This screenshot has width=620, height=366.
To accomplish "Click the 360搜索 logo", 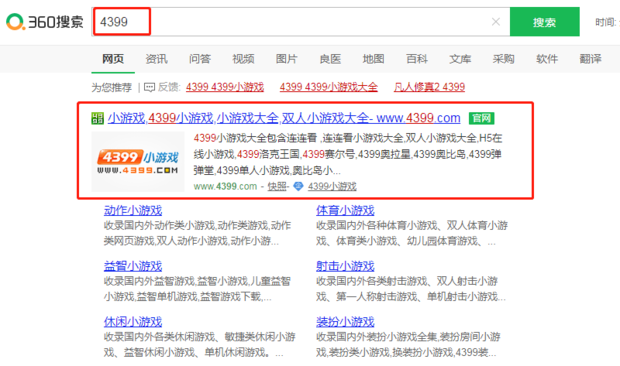I will click(45, 22).
